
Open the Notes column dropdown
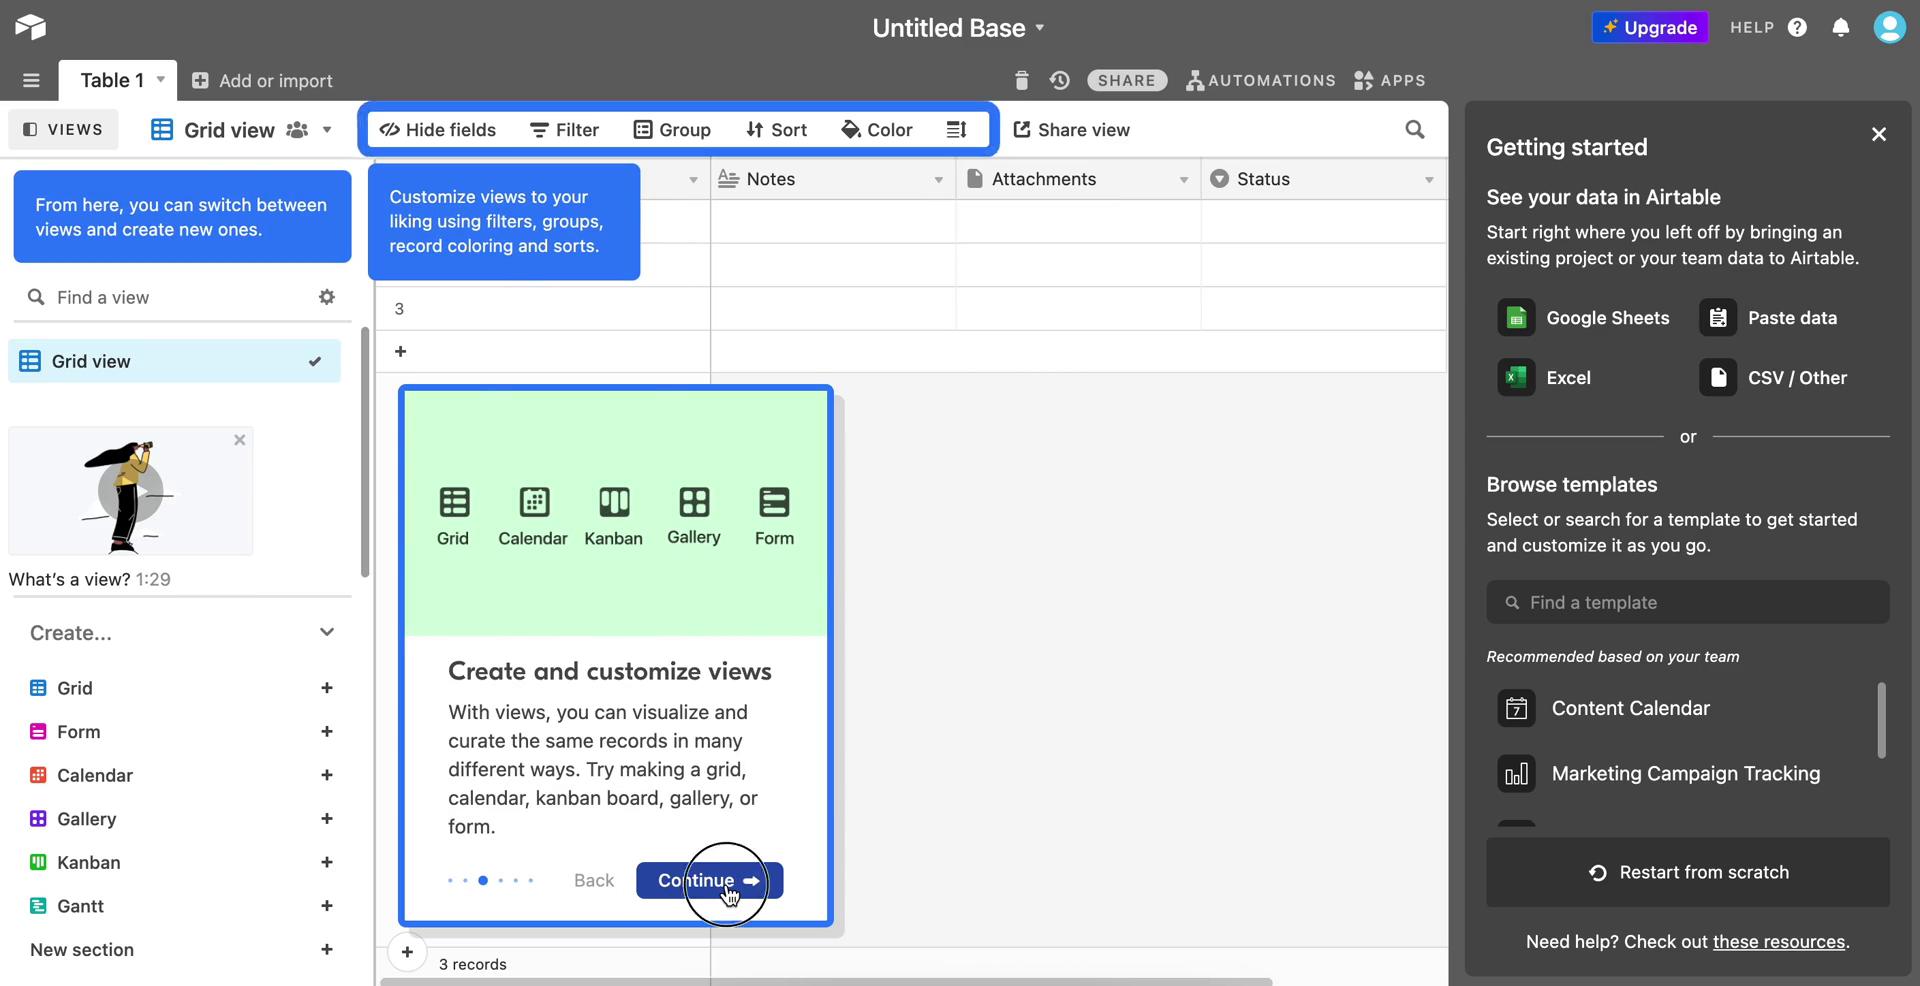pyautogui.click(x=938, y=180)
